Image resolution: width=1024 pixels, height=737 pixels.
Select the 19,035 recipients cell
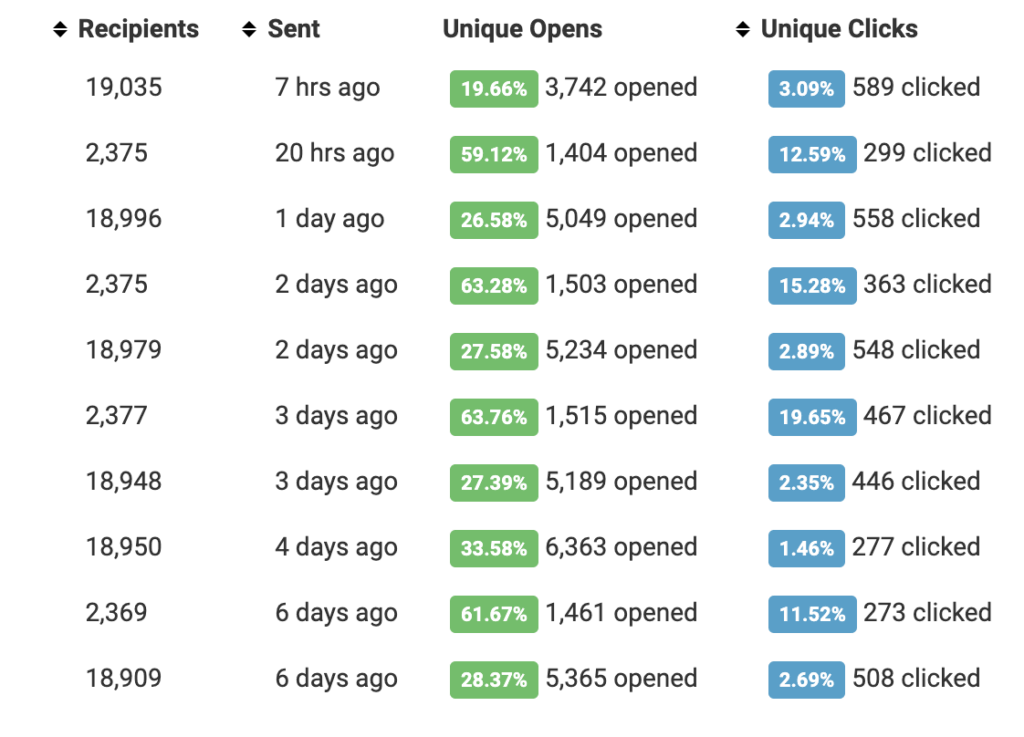[123, 88]
